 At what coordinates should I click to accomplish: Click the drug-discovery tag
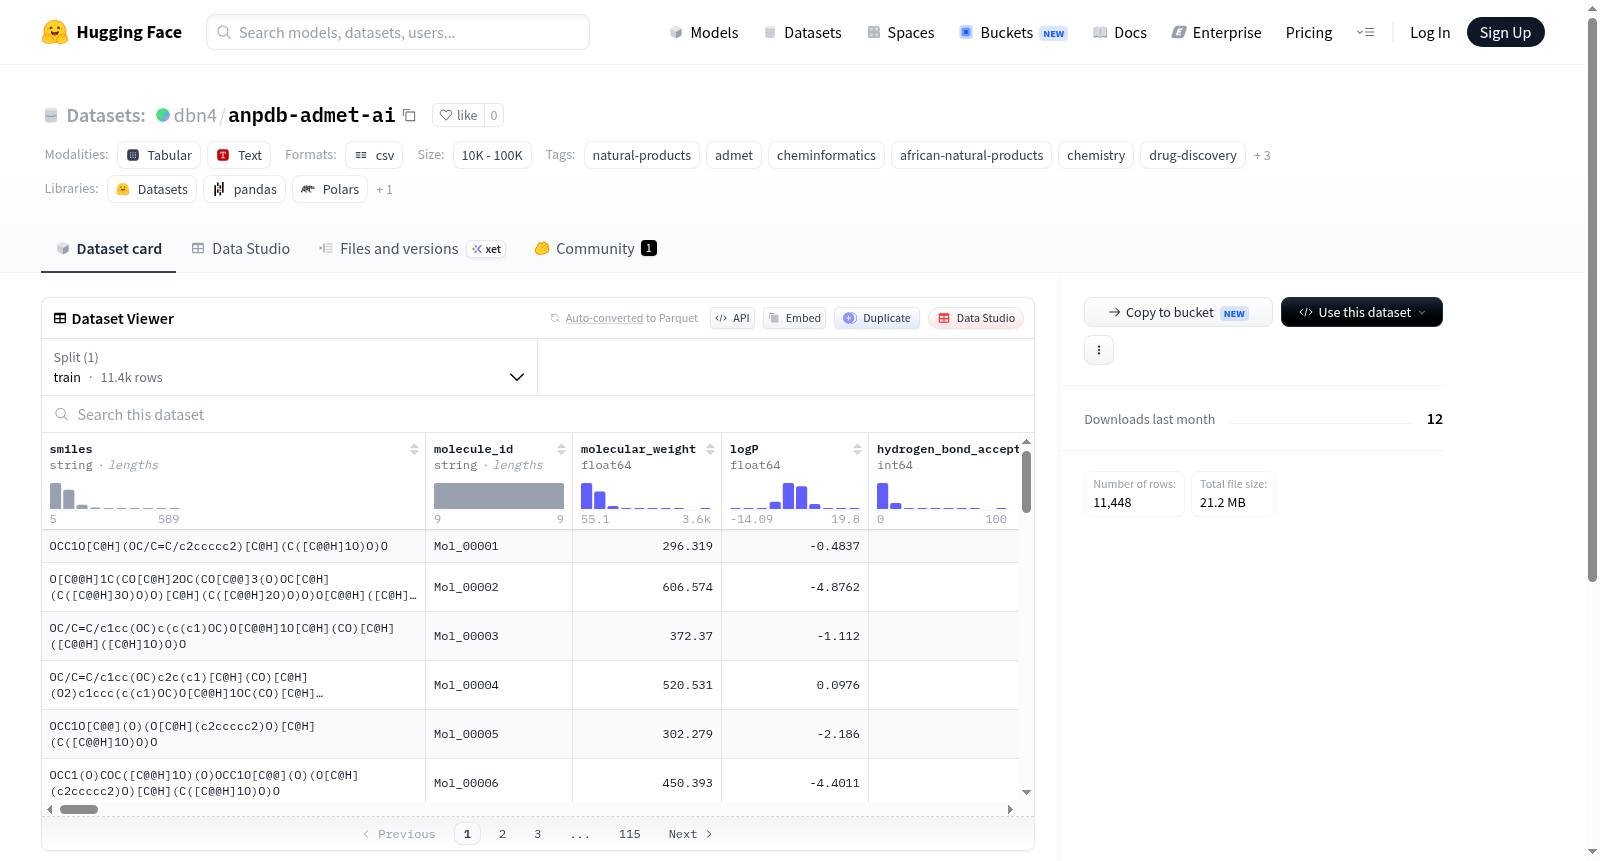point(1193,155)
